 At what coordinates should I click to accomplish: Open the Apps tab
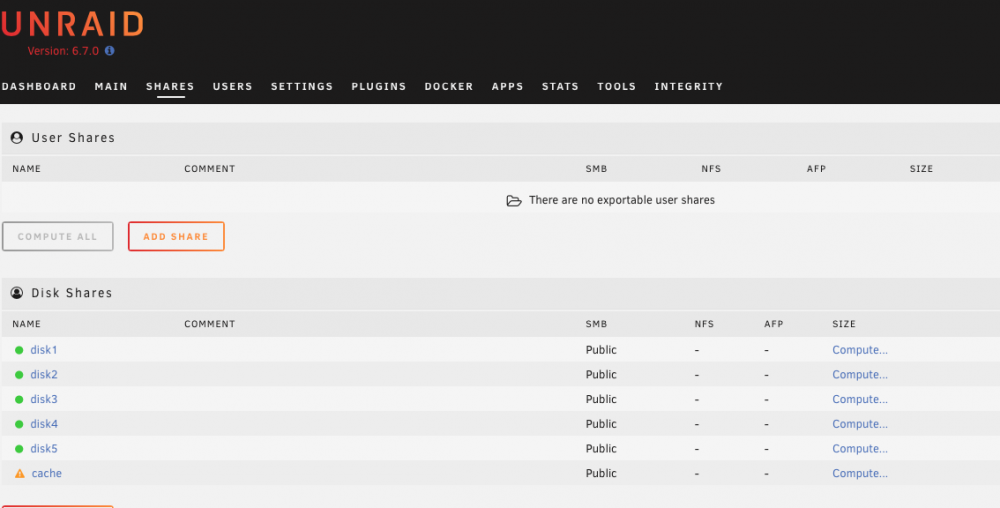[x=508, y=86]
